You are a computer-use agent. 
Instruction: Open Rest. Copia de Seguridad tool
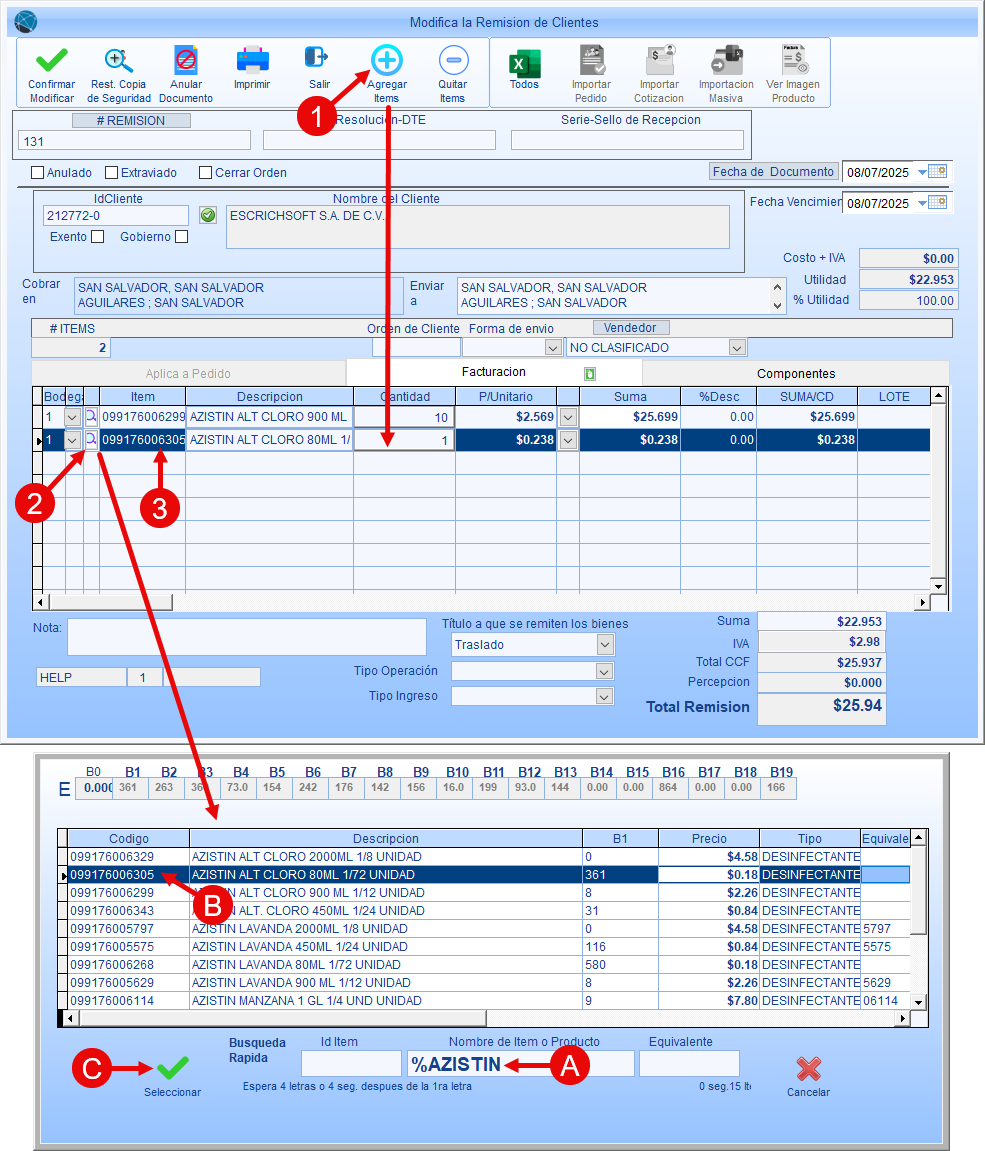coord(118,60)
